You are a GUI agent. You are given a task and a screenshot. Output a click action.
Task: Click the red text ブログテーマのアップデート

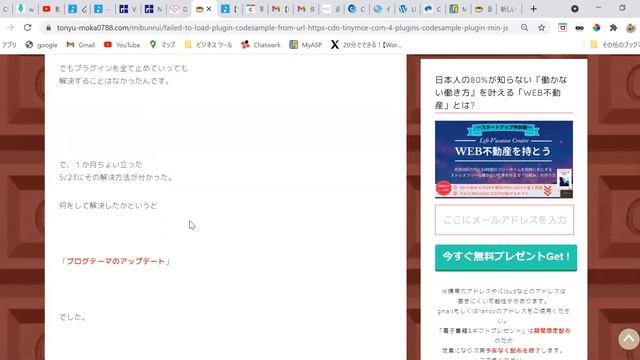[x=116, y=261]
